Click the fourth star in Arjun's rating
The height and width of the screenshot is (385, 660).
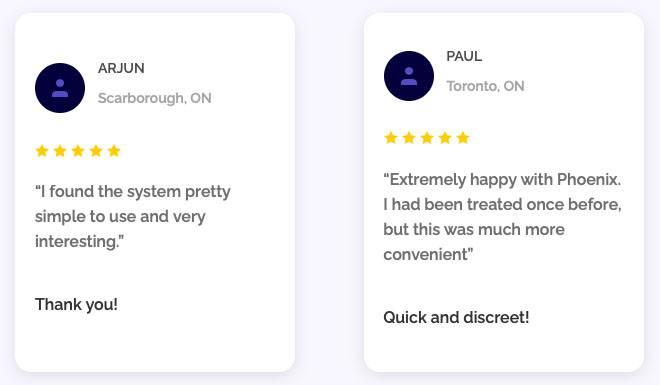(96, 151)
